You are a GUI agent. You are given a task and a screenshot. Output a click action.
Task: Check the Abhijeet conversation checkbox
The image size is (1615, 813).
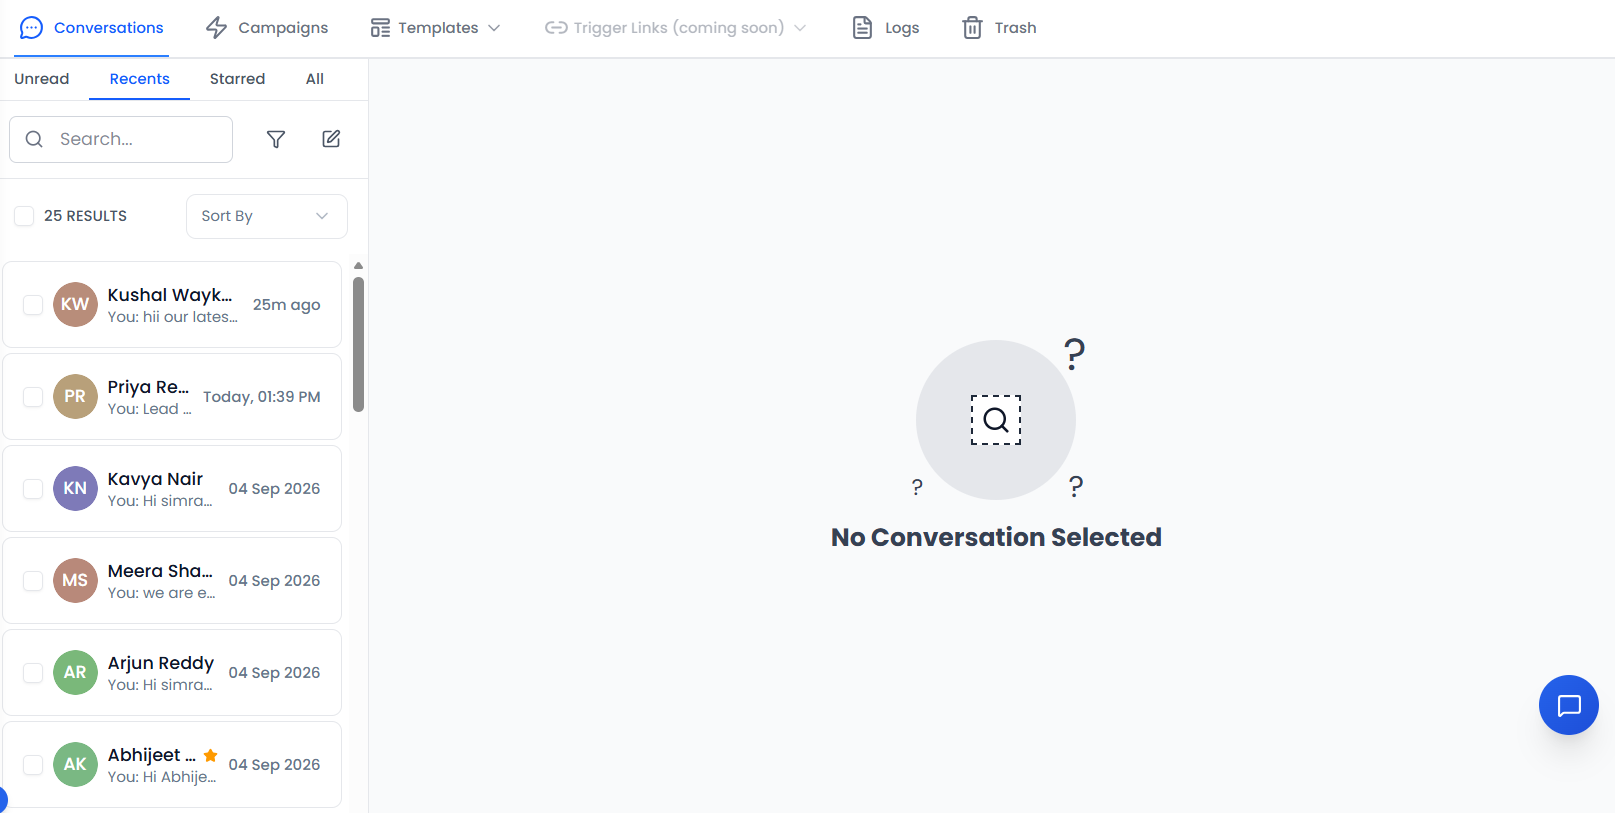click(x=33, y=765)
